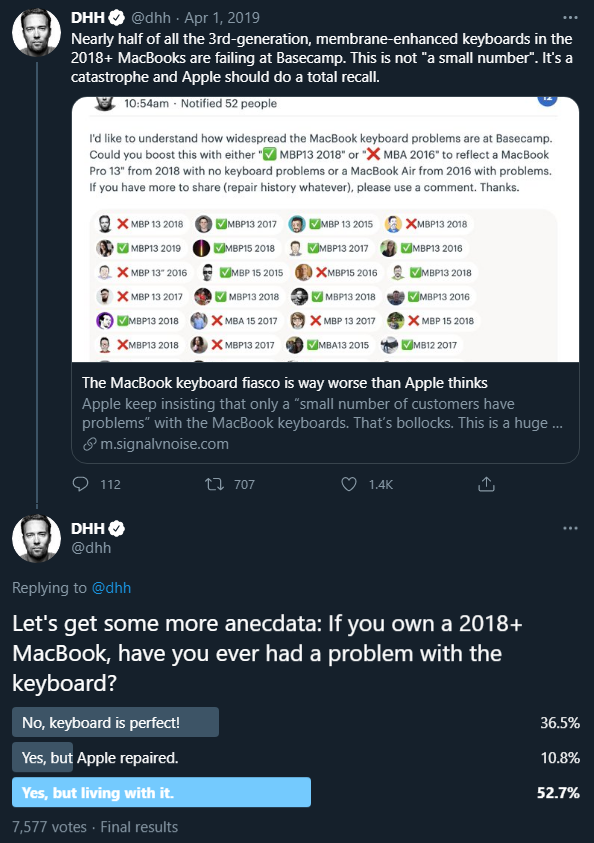The image size is (594, 843).
Task: Open more options on the top tweet
Action: (570, 18)
